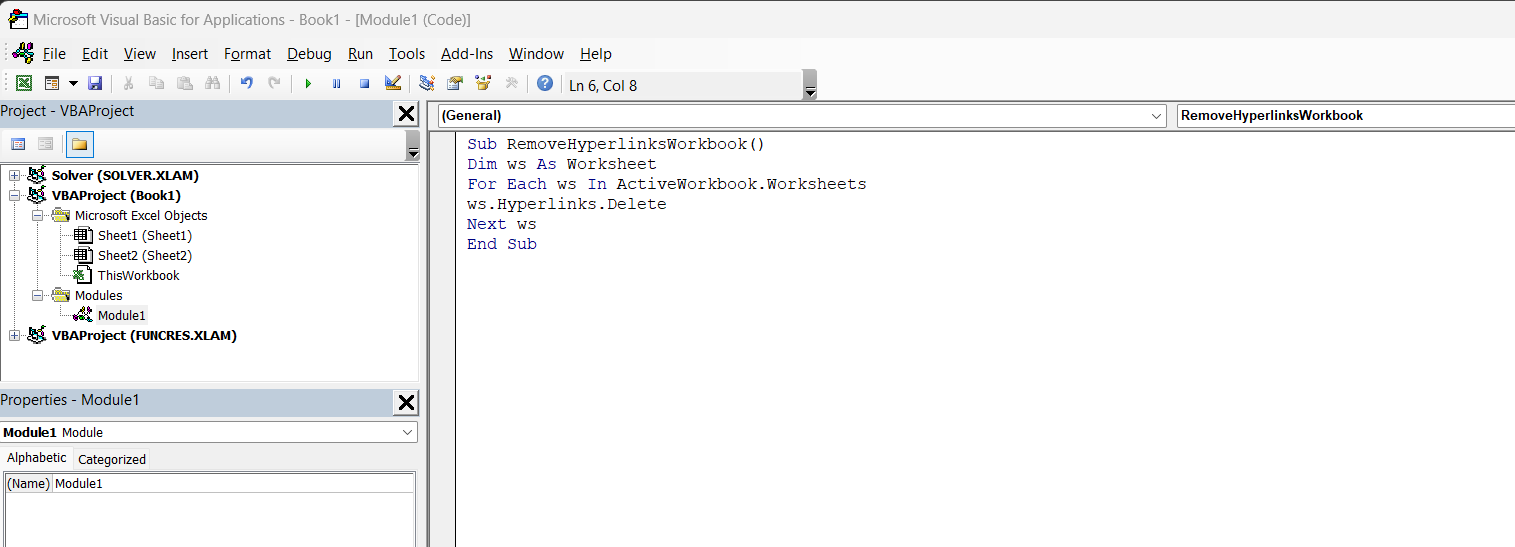The height and width of the screenshot is (547, 1515).
Task: Click the Break pause icon
Action: 336,84
